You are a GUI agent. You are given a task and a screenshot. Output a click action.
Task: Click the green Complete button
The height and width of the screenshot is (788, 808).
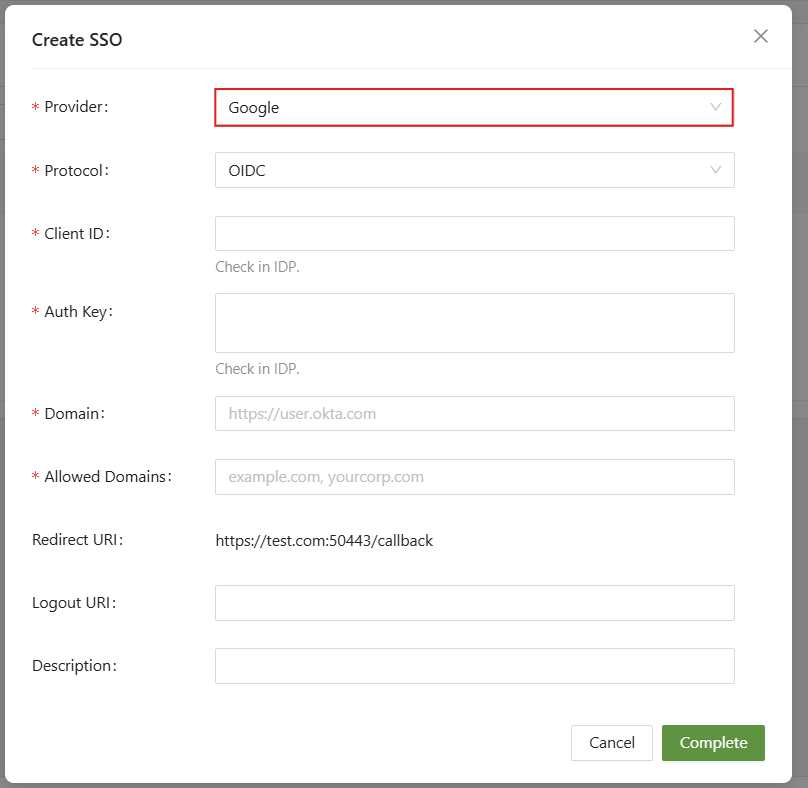[x=713, y=743]
